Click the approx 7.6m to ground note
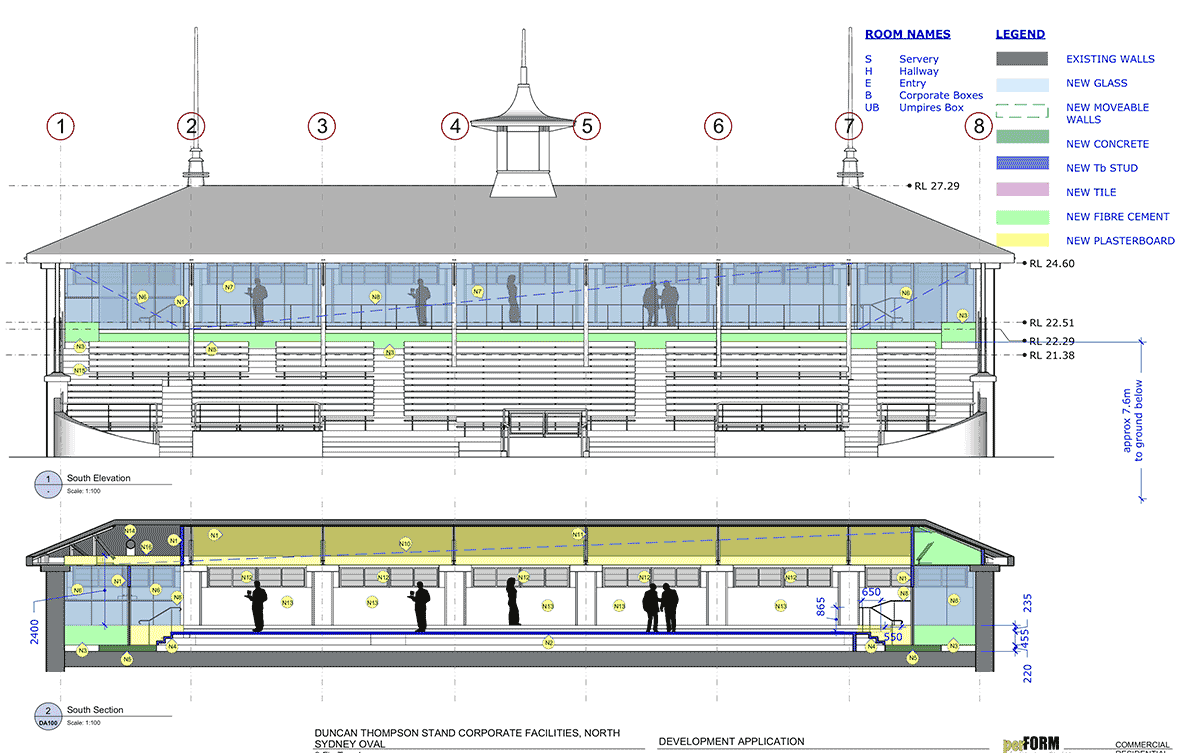 pyautogui.click(x=1131, y=420)
